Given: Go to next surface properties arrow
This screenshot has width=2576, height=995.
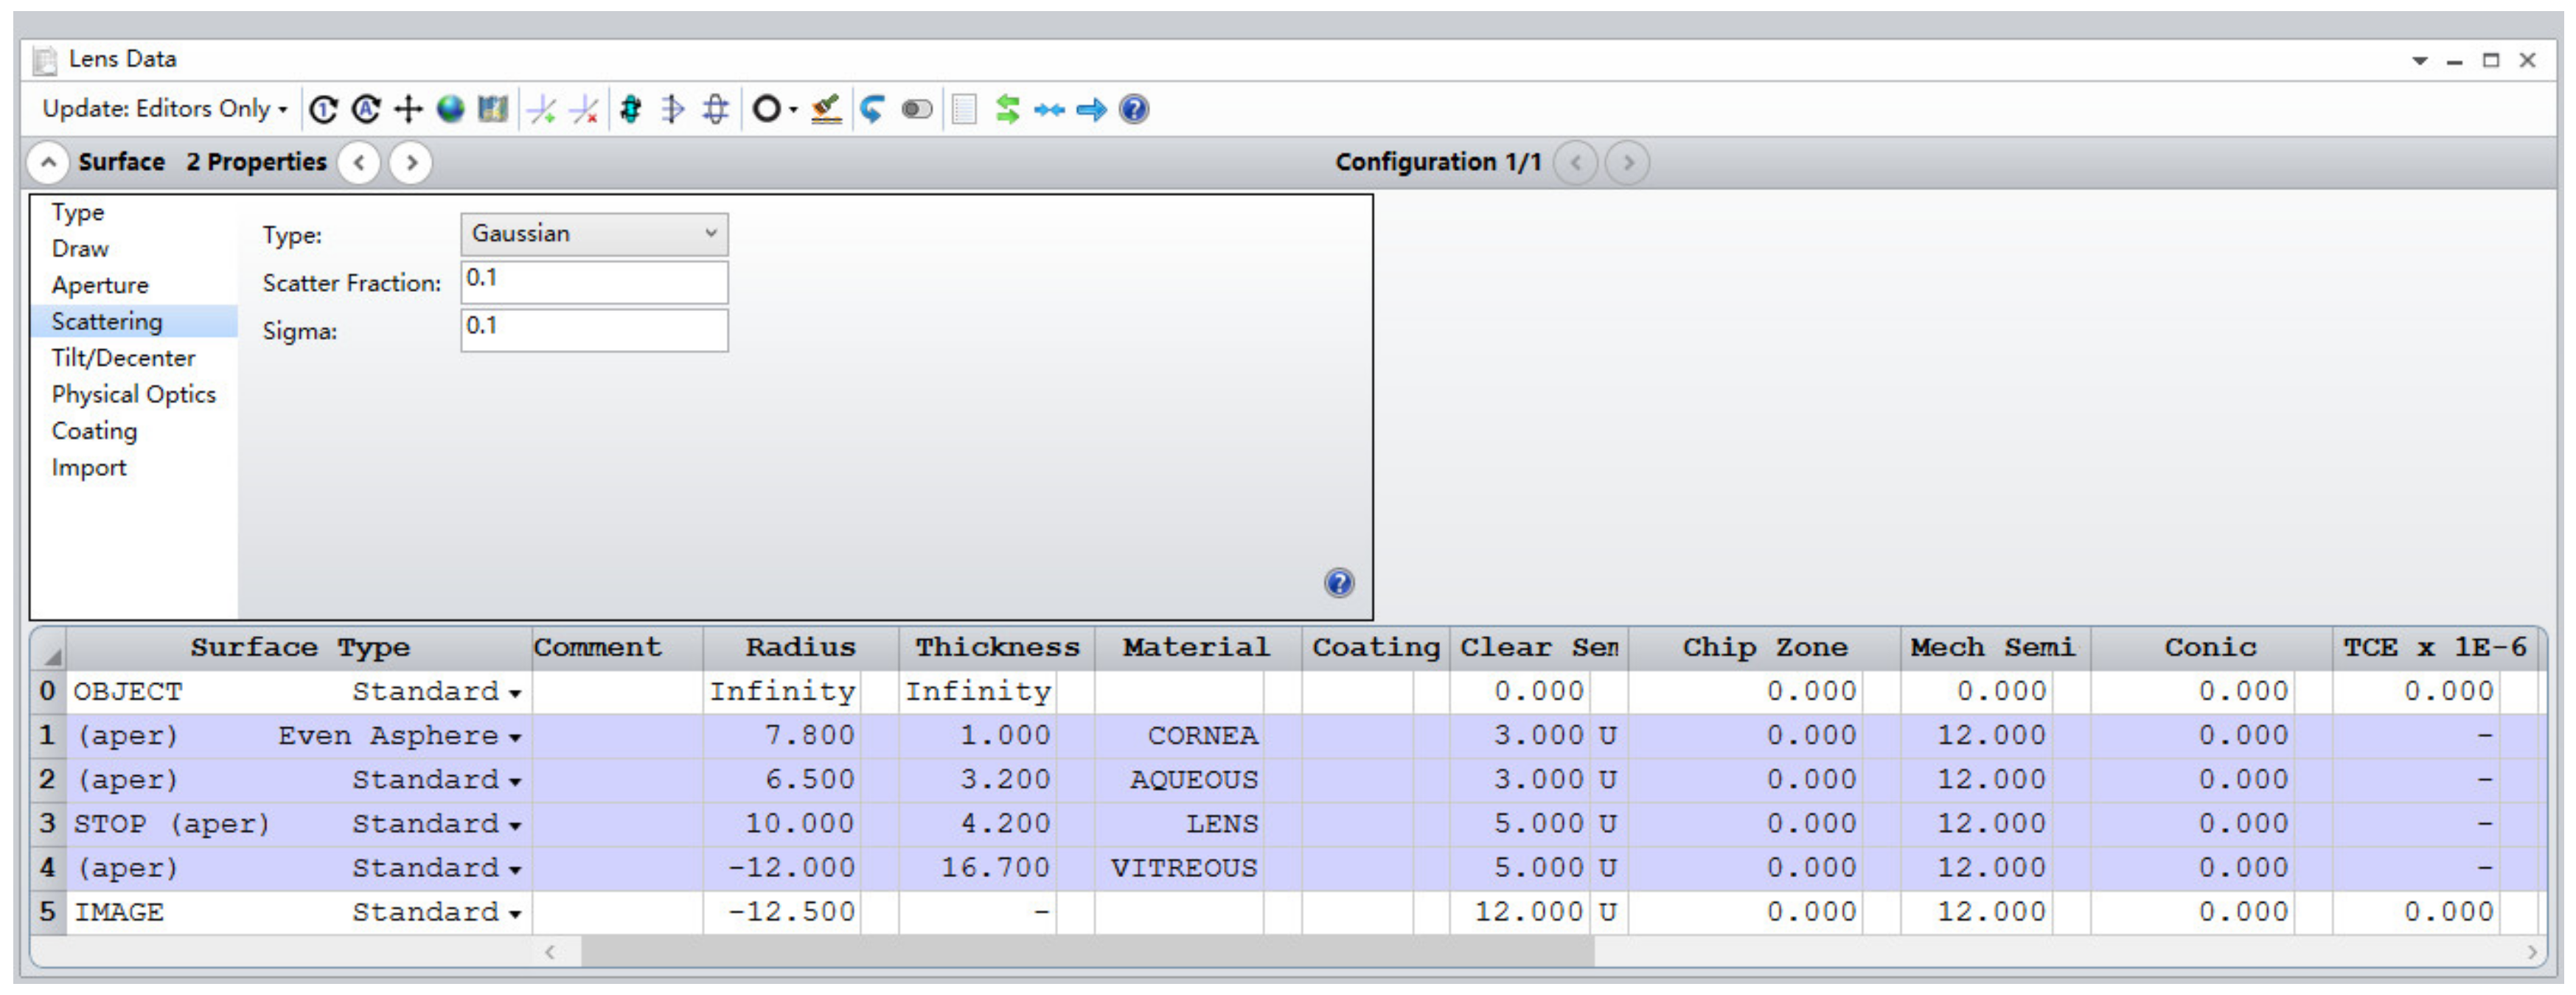Looking at the screenshot, I should coord(411,162).
